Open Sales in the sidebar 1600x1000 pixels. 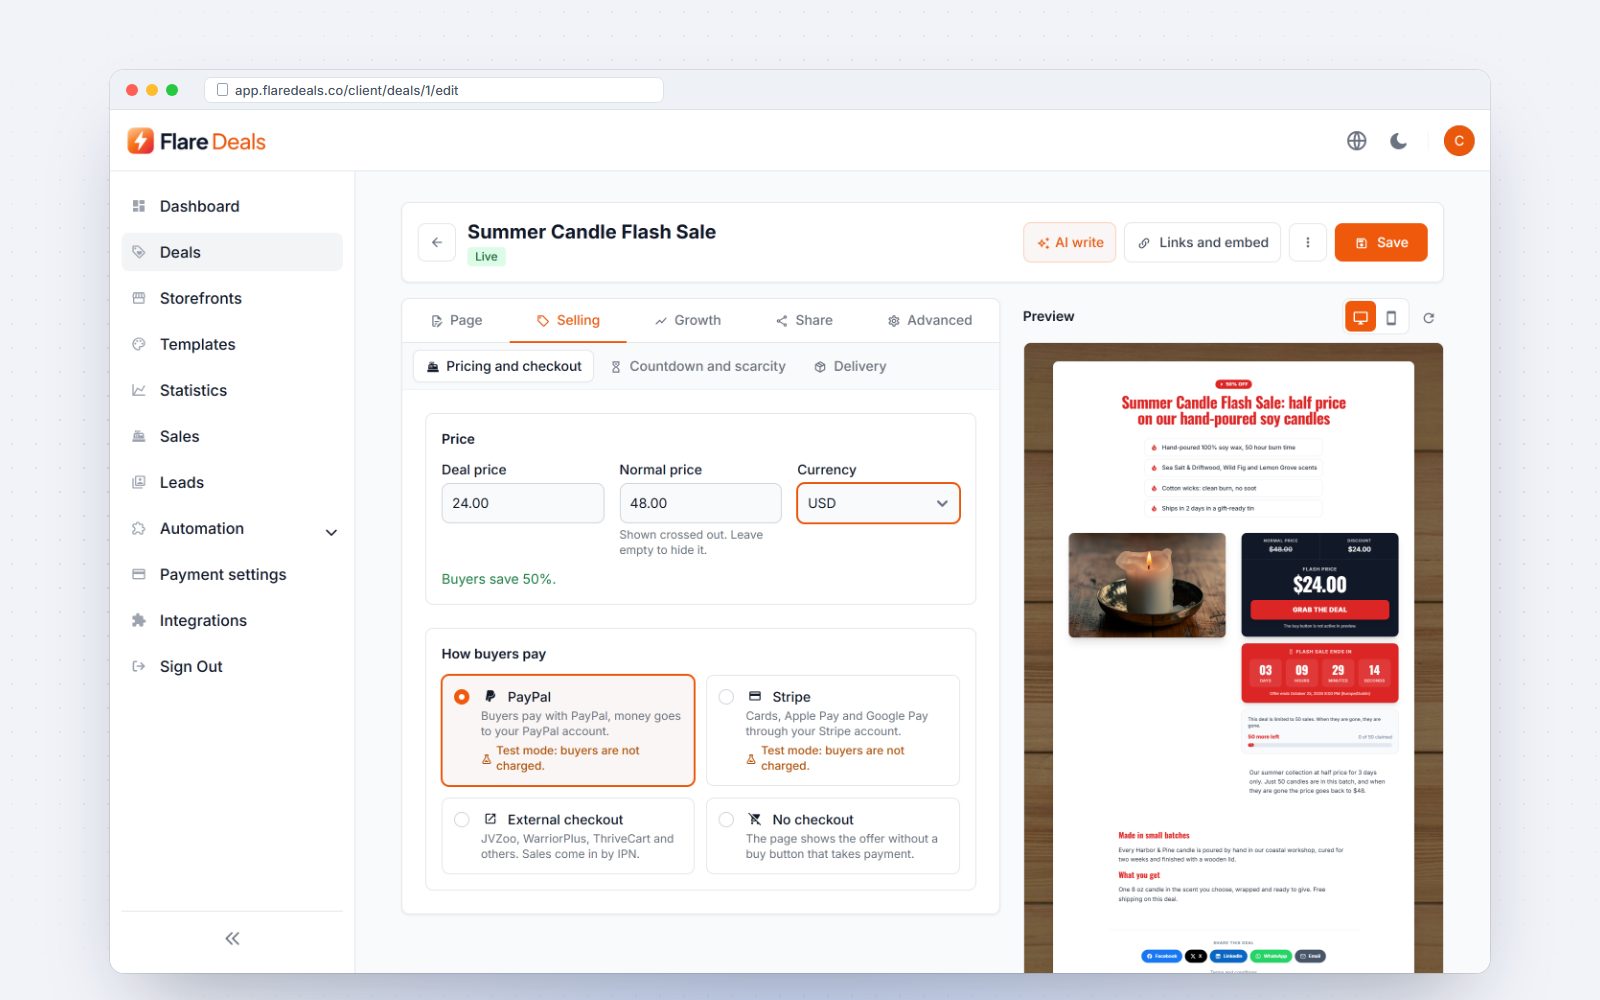tap(232, 436)
